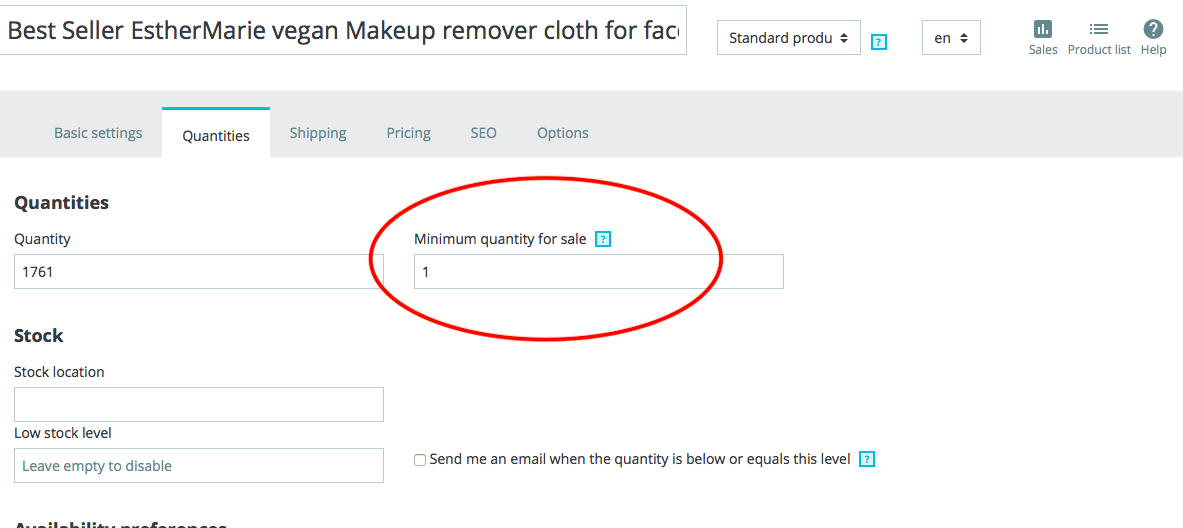
Task: Click the Minimum quantity for sale field
Action: pos(598,272)
